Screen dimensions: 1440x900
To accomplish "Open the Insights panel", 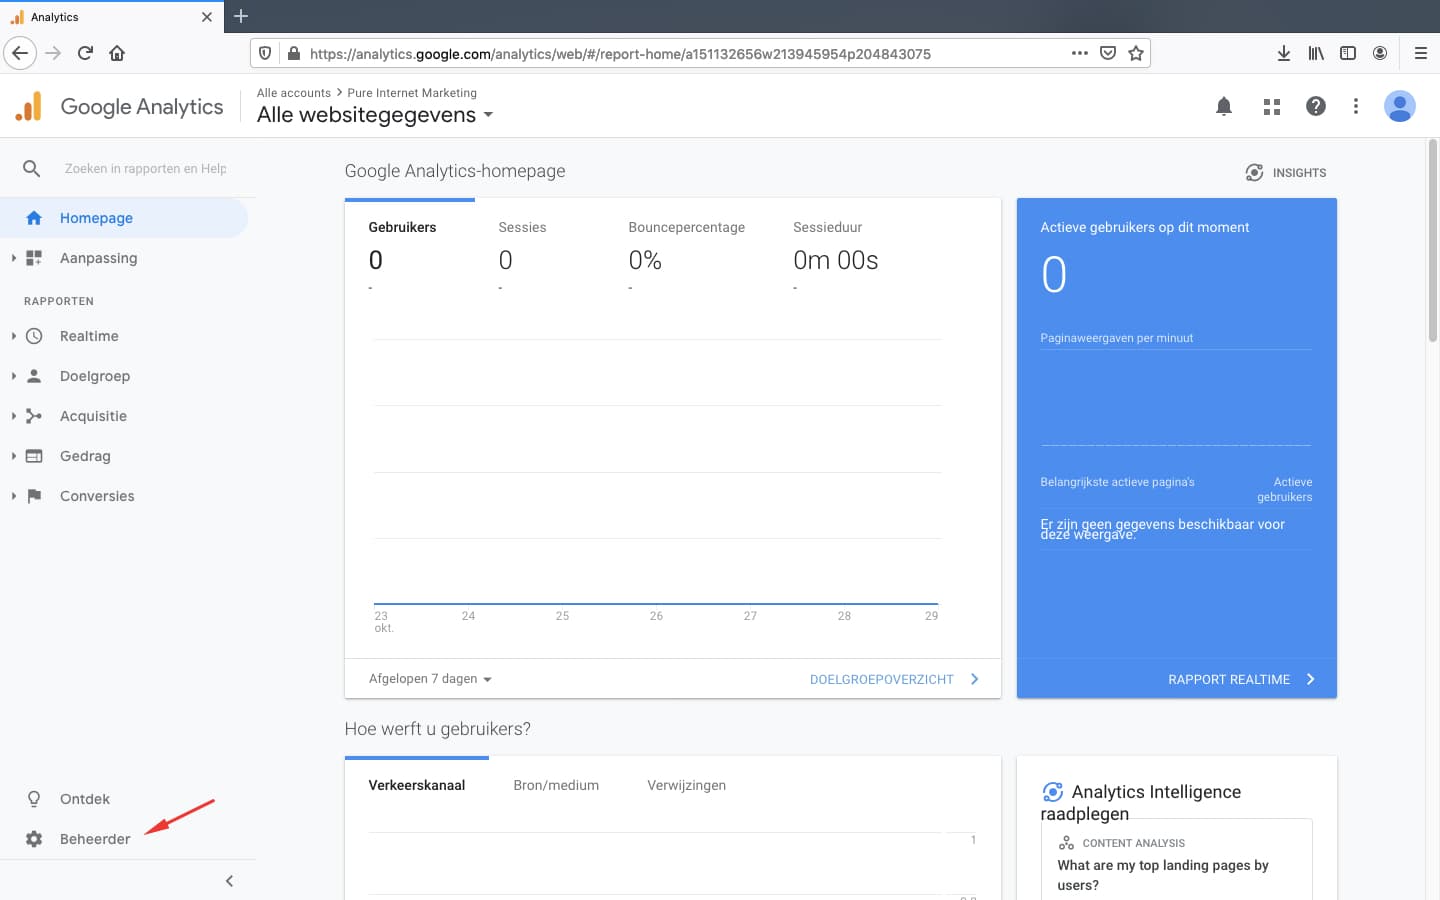I will 1286,173.
